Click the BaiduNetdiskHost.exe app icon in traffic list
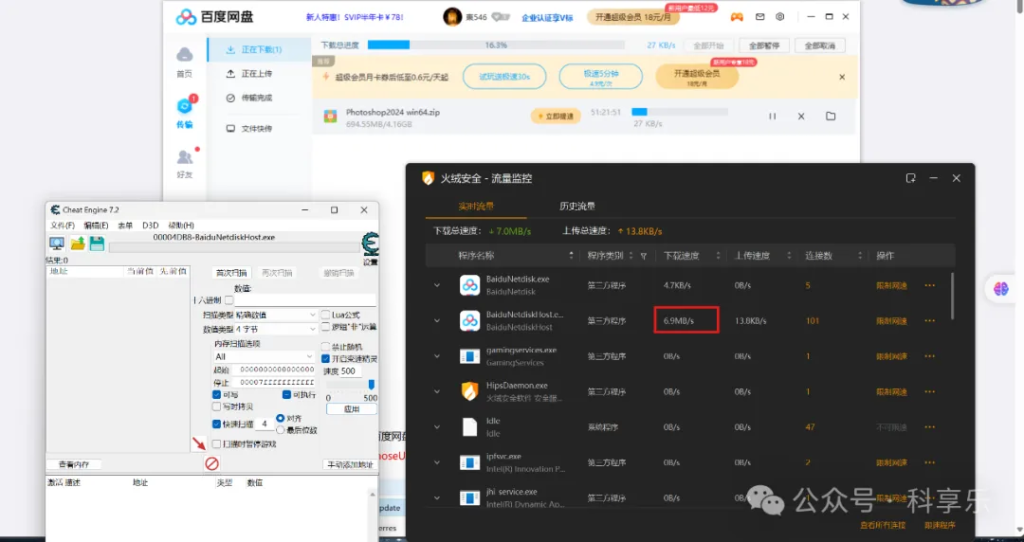1024x542 pixels. (x=470, y=321)
